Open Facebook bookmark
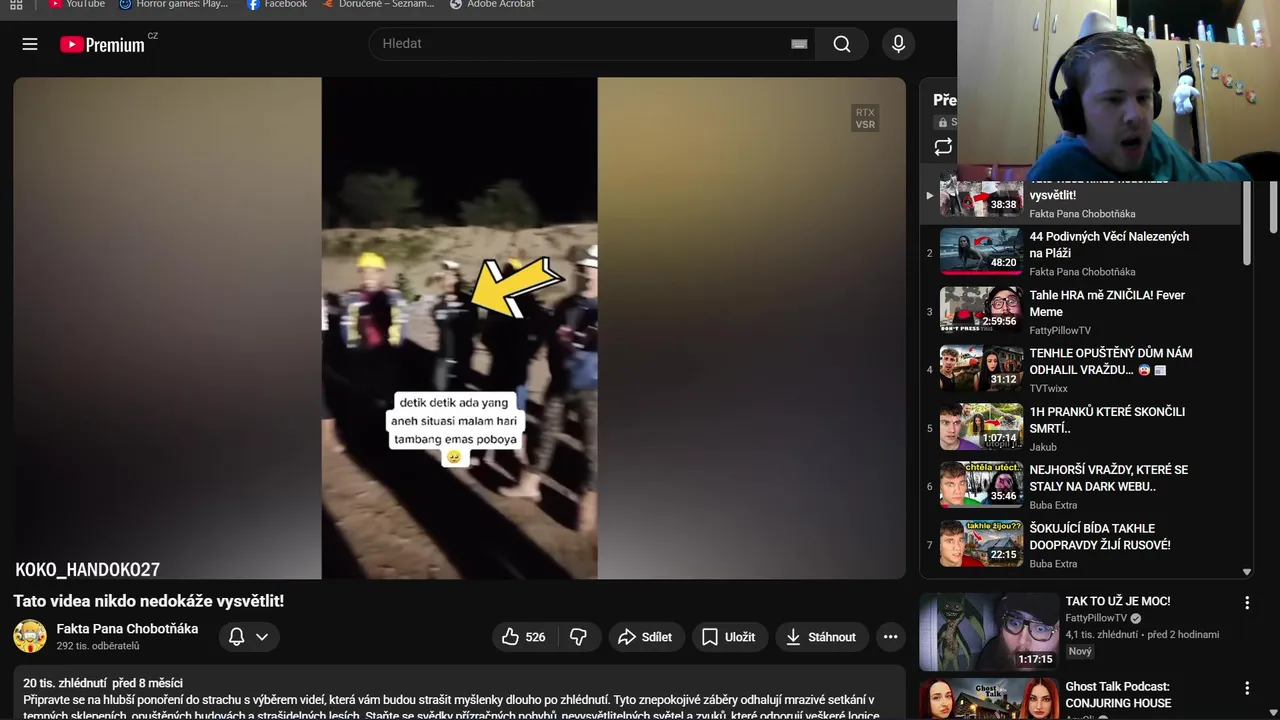The image size is (1280, 720). (x=277, y=4)
